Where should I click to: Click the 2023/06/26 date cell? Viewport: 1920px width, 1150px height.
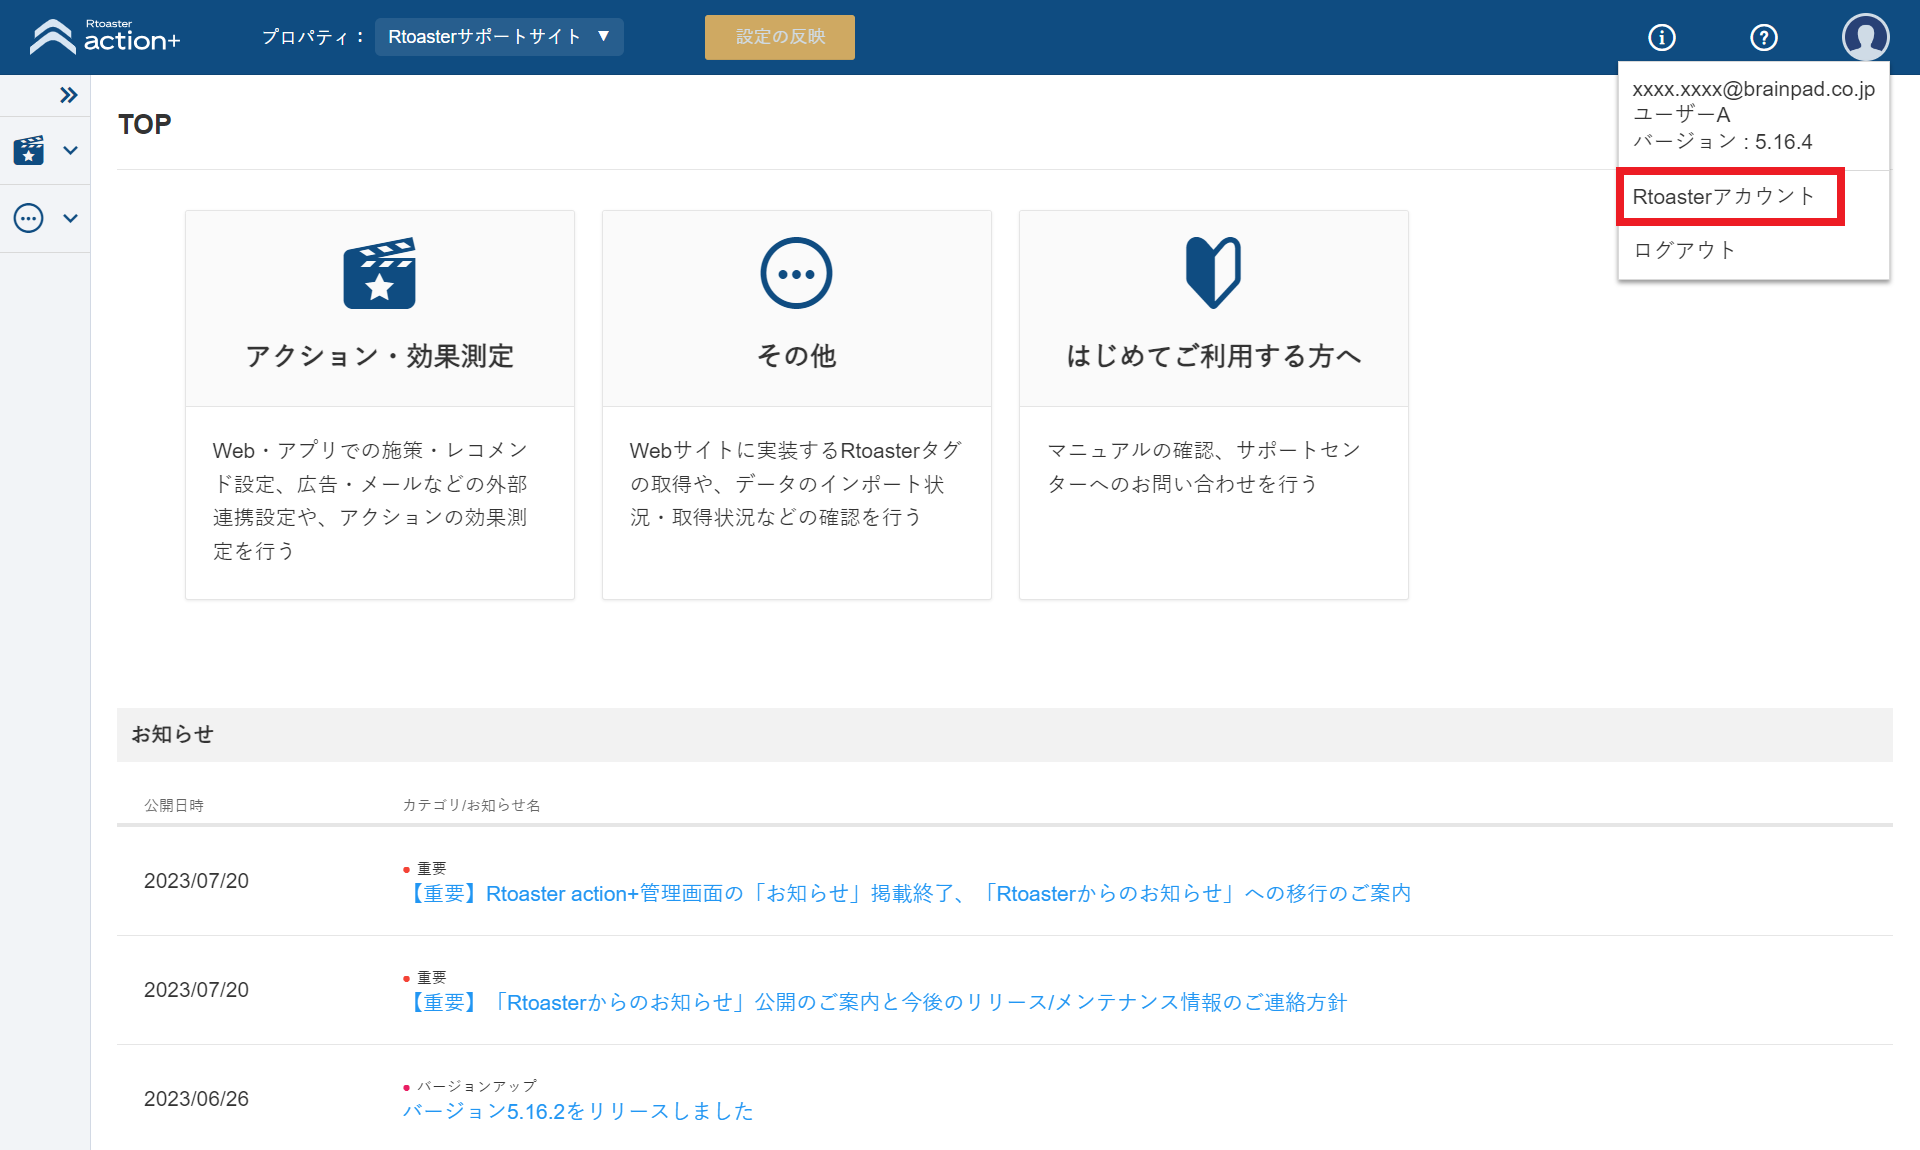[x=196, y=1099]
